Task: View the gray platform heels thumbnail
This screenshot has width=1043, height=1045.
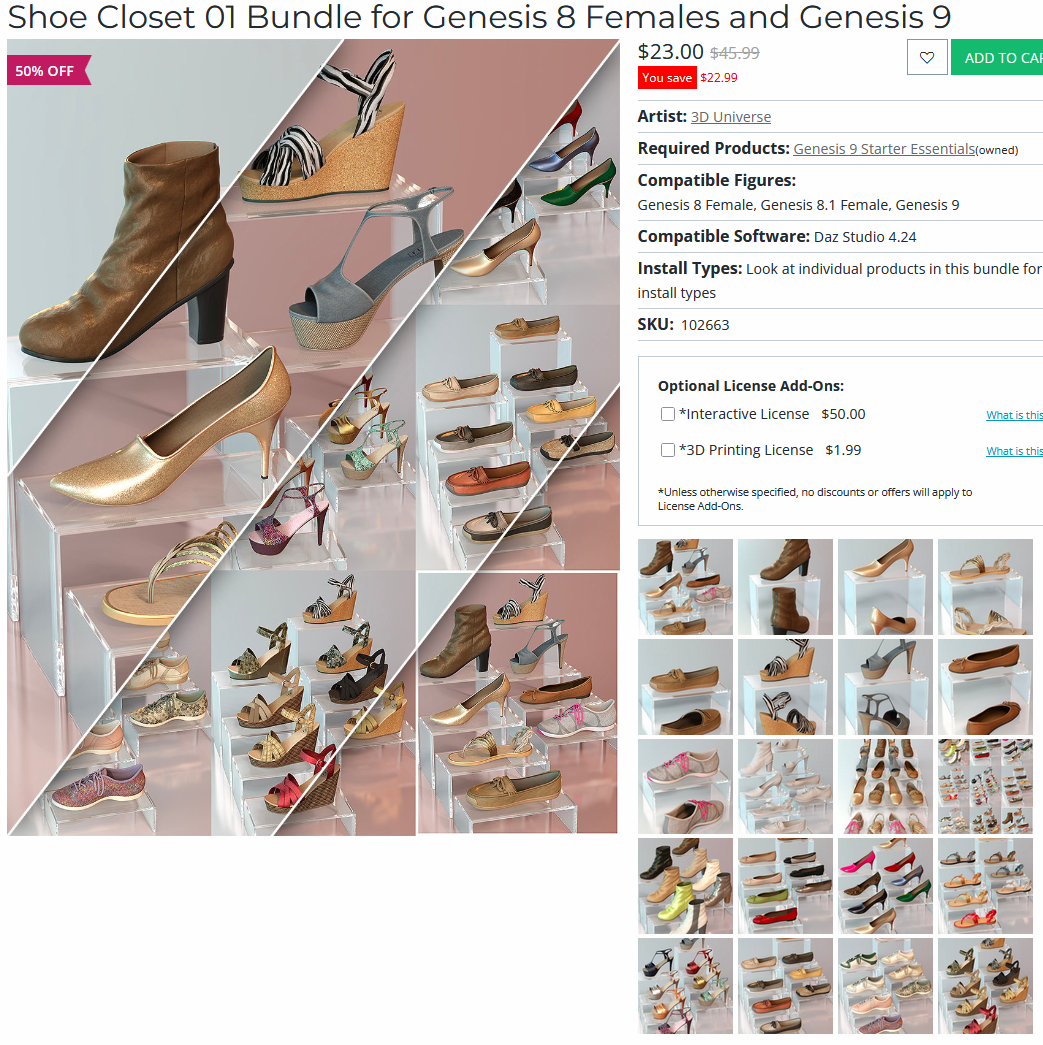Action: click(885, 686)
